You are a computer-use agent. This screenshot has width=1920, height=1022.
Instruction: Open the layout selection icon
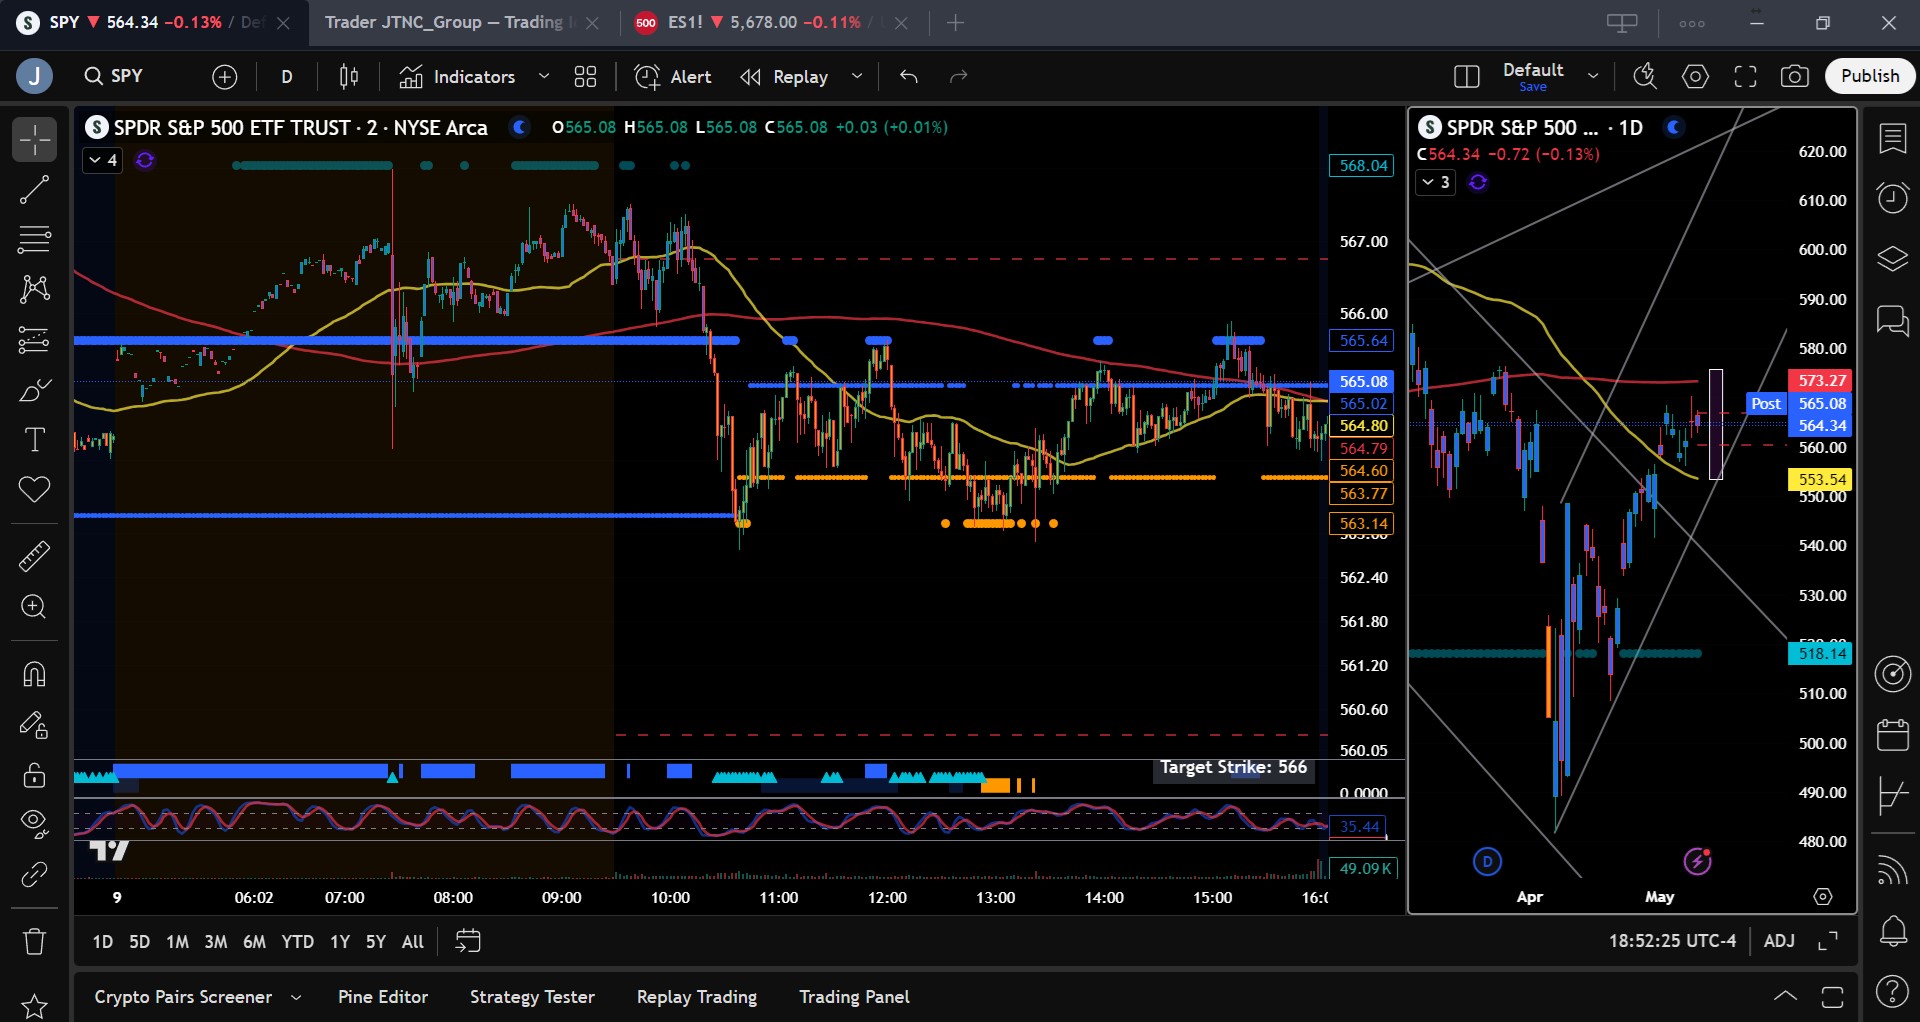pos(1467,76)
